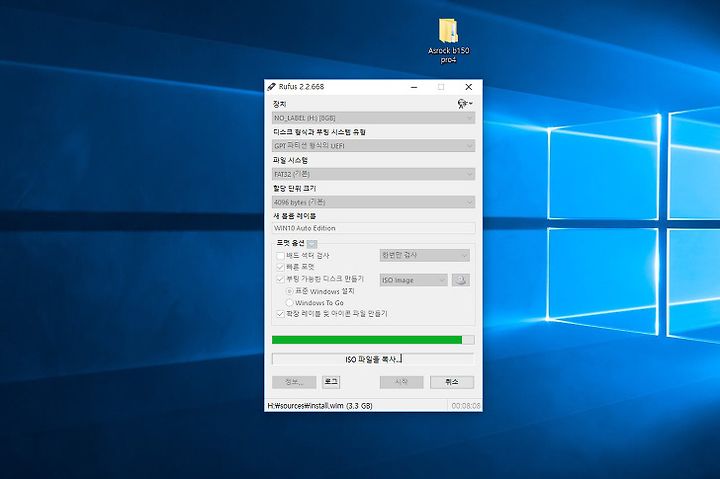
Task: Click the WIN10 Auto Edition volume label field
Action: 373,228
